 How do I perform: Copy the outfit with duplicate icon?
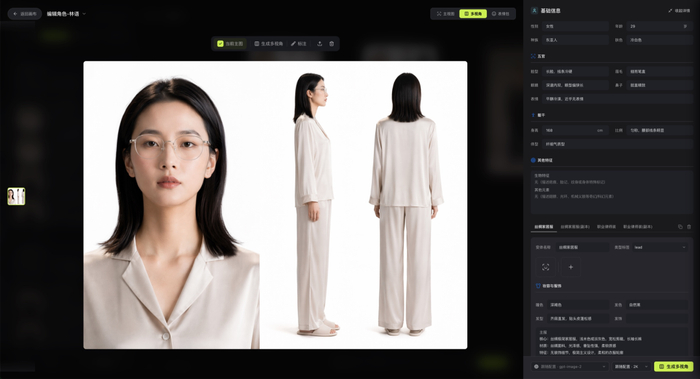point(680,227)
